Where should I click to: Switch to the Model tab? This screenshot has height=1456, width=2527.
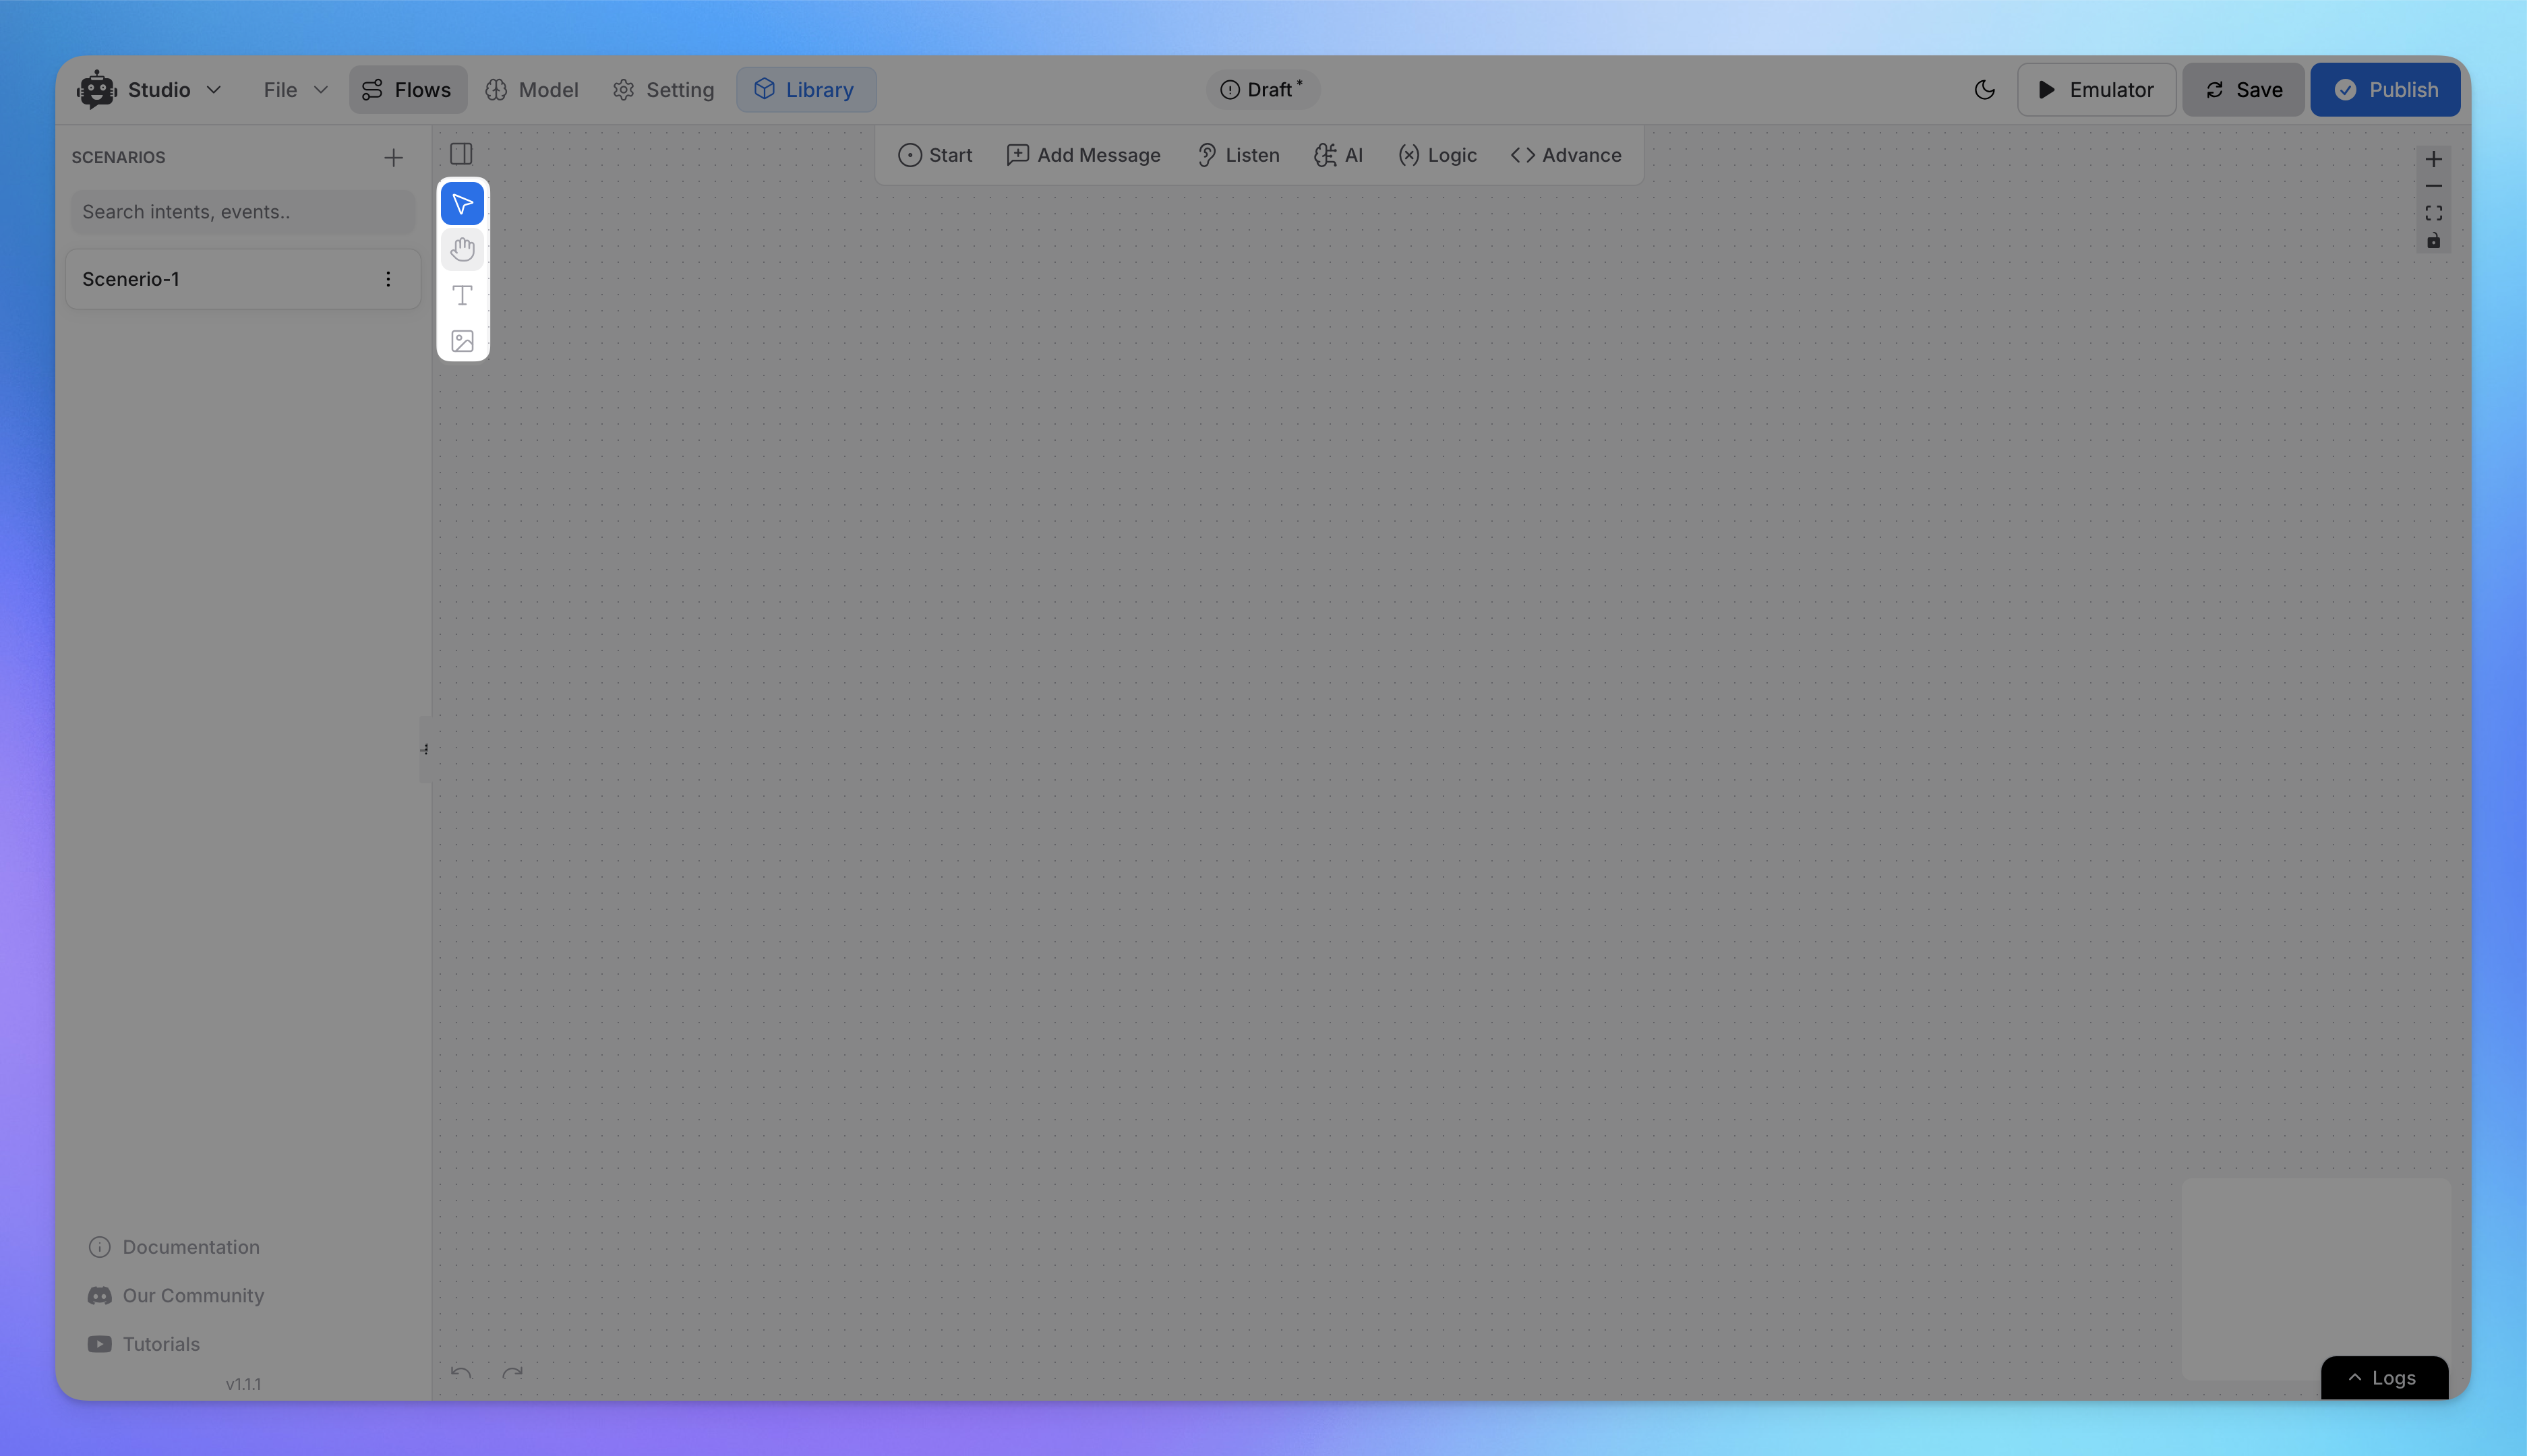[x=532, y=90]
